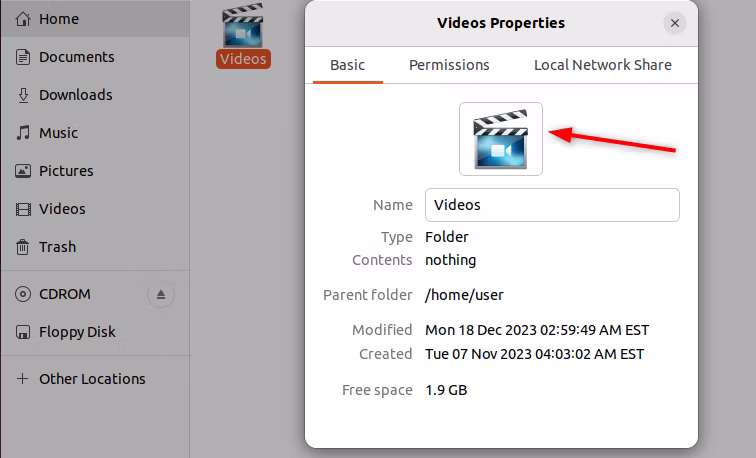The image size is (756, 458).
Task: Open Other Locations in the sidebar
Action: click(x=92, y=379)
